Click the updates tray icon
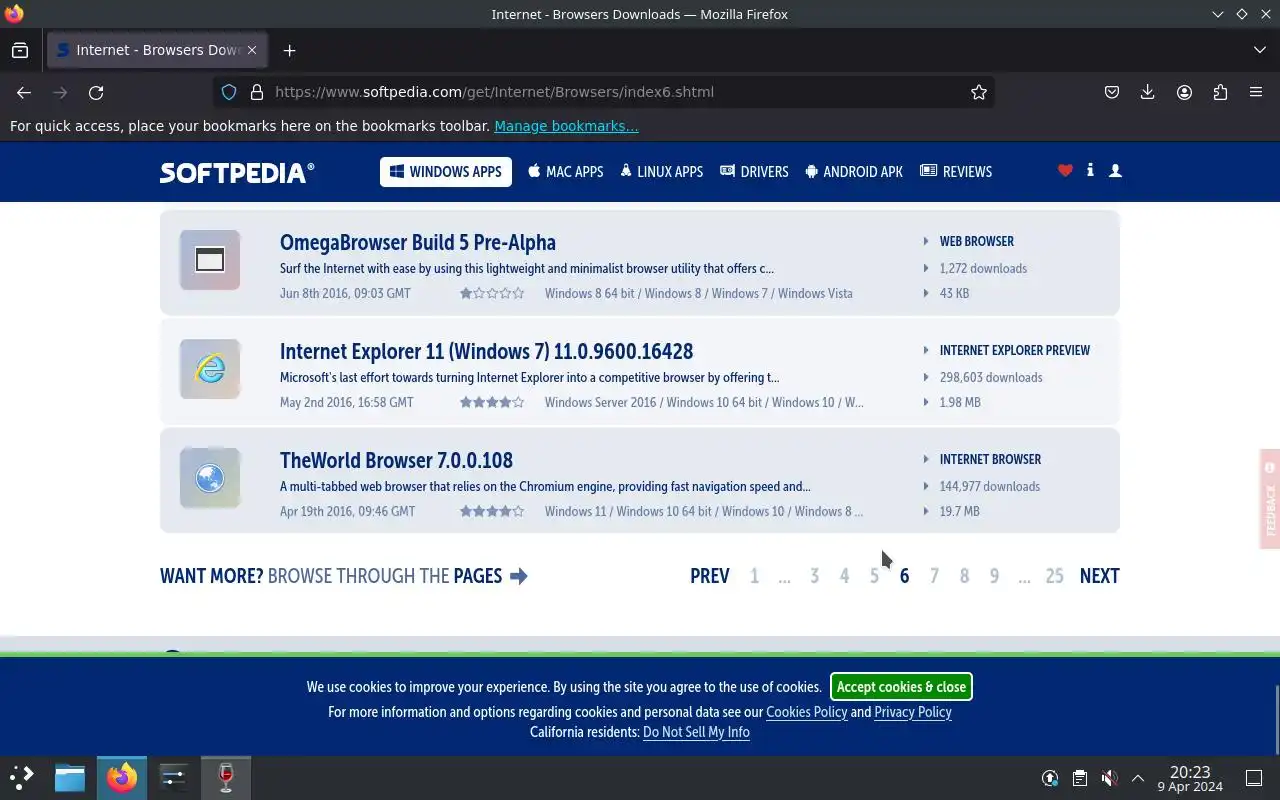The height and width of the screenshot is (800, 1280). coord(1050,778)
